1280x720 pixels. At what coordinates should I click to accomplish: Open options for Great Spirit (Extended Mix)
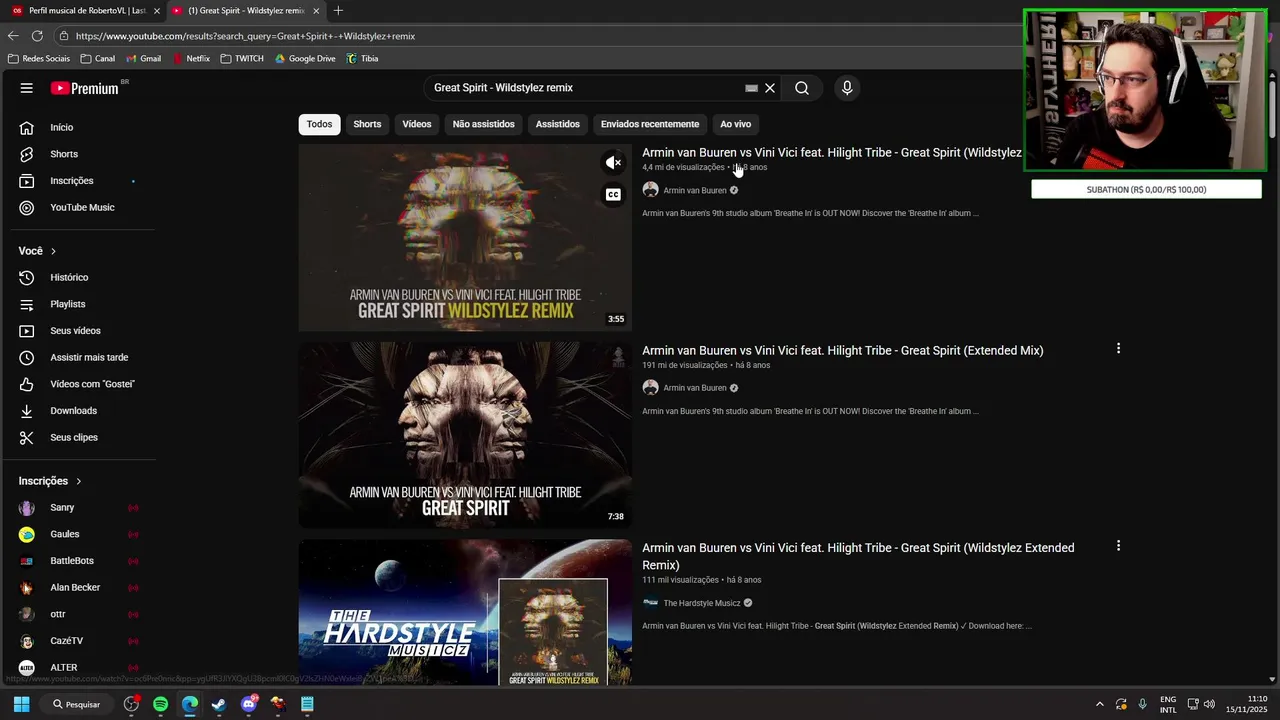point(1118,349)
